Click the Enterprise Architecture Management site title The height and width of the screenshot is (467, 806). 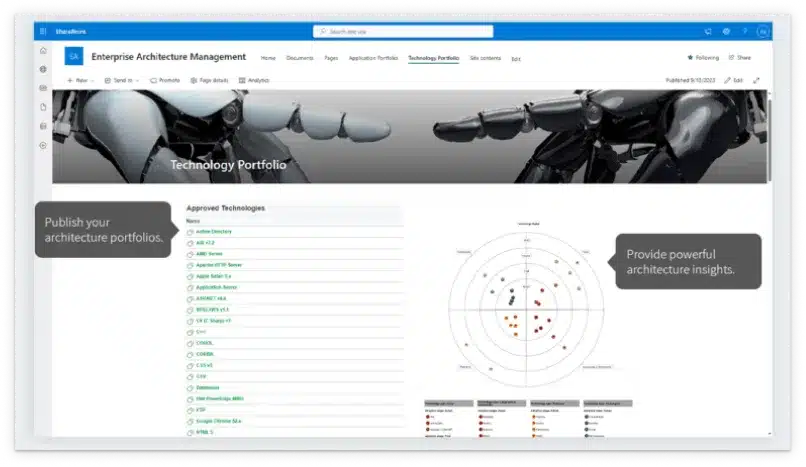click(169, 57)
